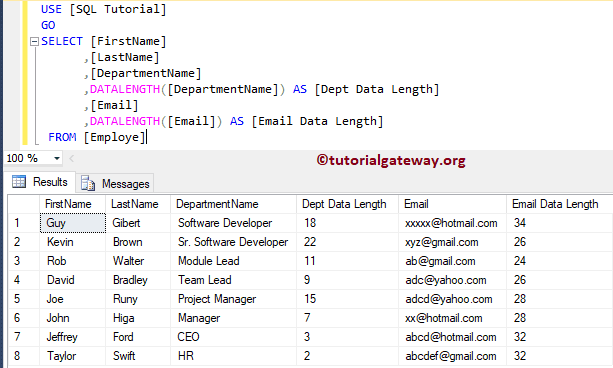This screenshot has width=613, height=368.
Task: Click the Ford last name cell
Action: pos(138,337)
